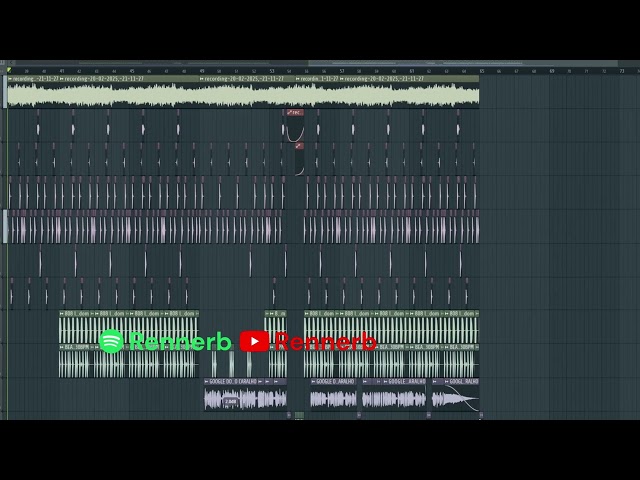This screenshot has height=480, width=640.
Task: Open clip menu of recording clip at bar 49
Action: (202, 79)
